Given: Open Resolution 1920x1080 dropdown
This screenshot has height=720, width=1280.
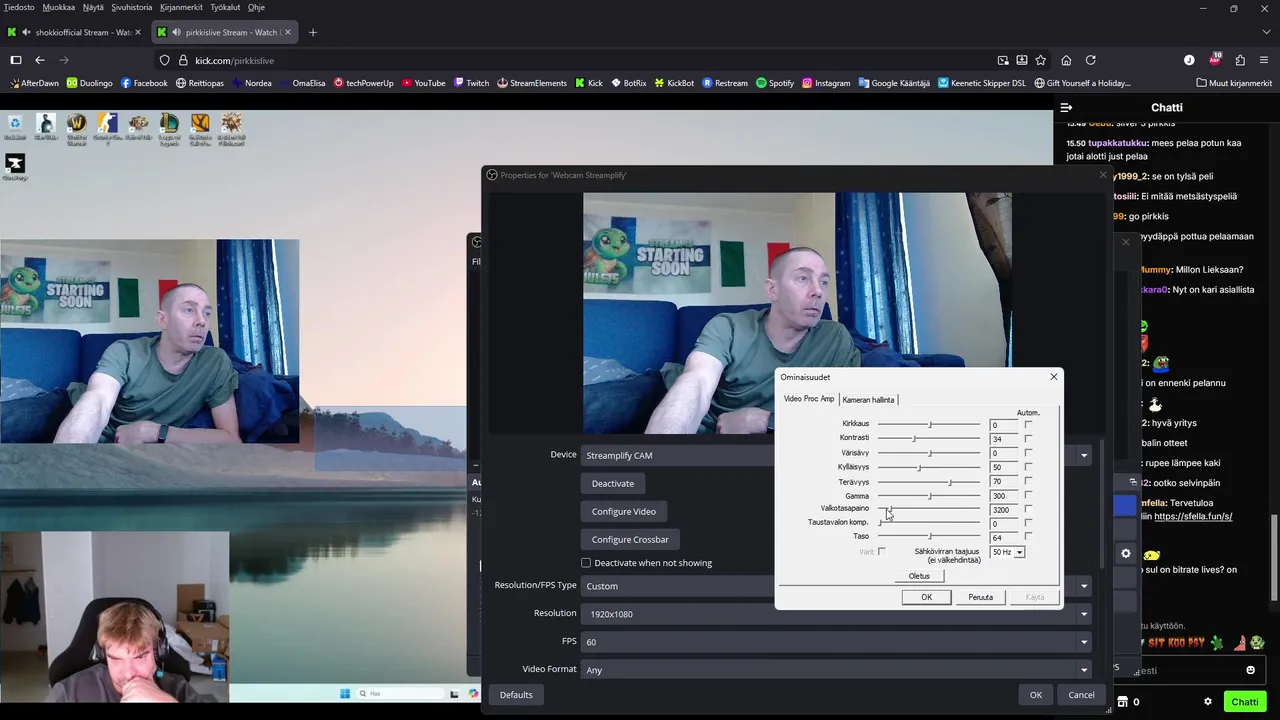Looking at the screenshot, I should [835, 614].
